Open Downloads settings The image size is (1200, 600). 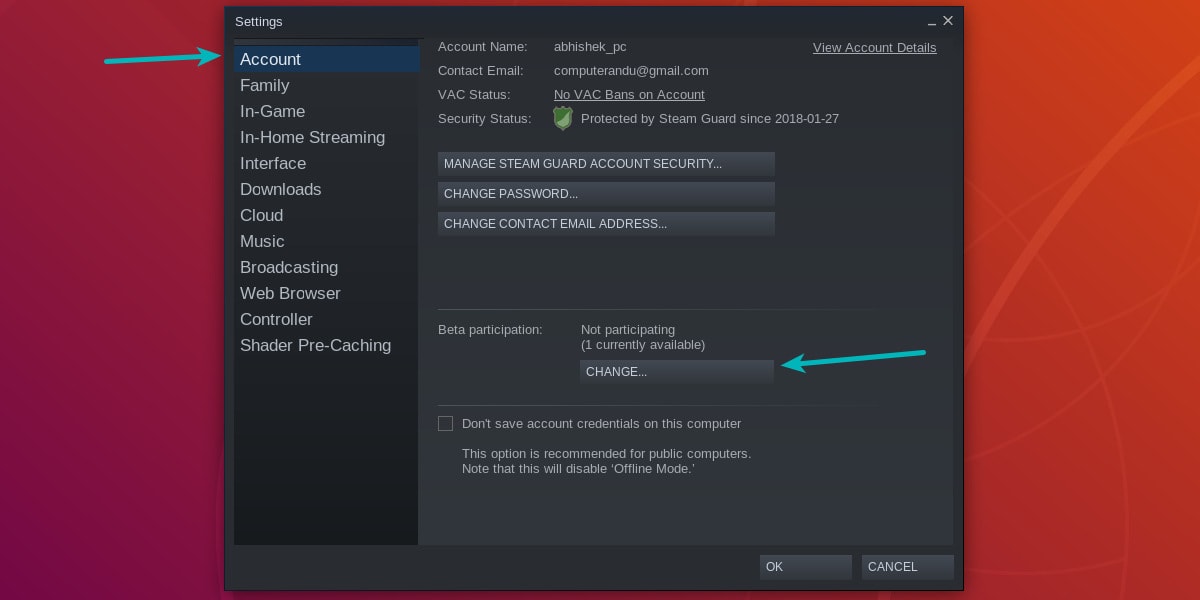(280, 189)
